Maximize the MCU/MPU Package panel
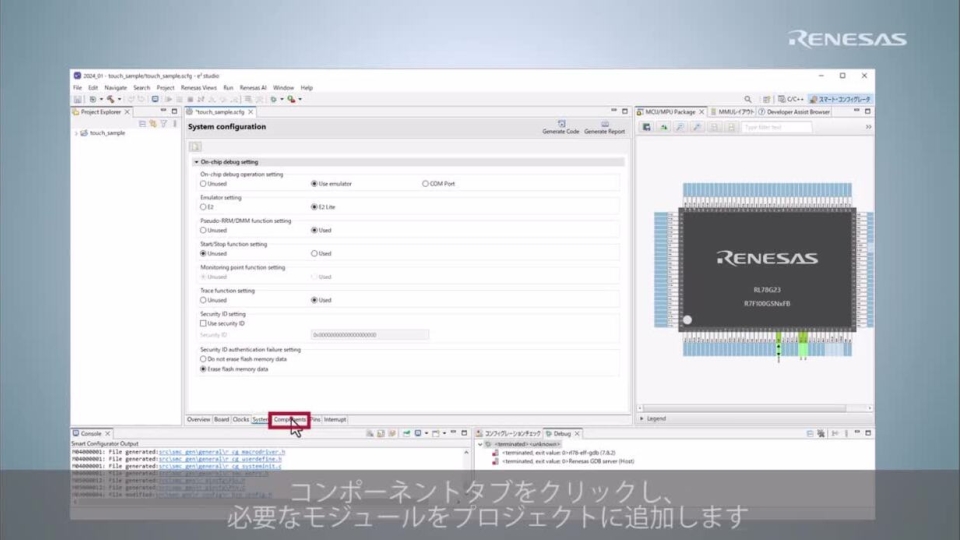The image size is (960, 540). (868, 111)
